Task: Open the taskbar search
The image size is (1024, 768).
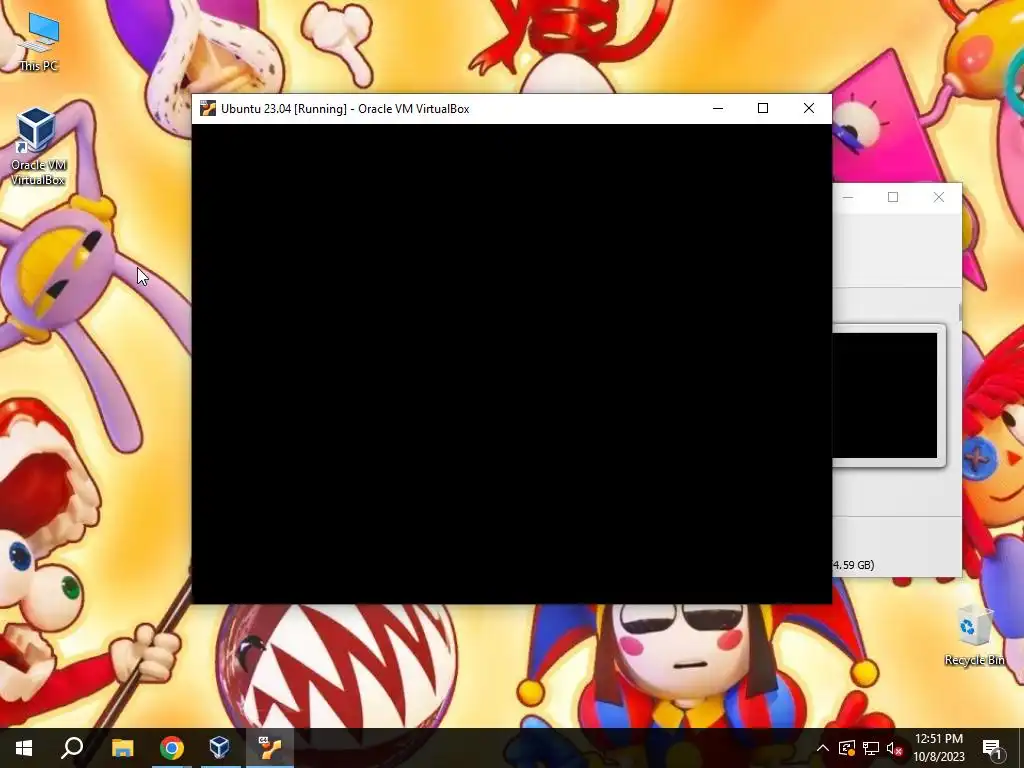Action: click(x=72, y=748)
